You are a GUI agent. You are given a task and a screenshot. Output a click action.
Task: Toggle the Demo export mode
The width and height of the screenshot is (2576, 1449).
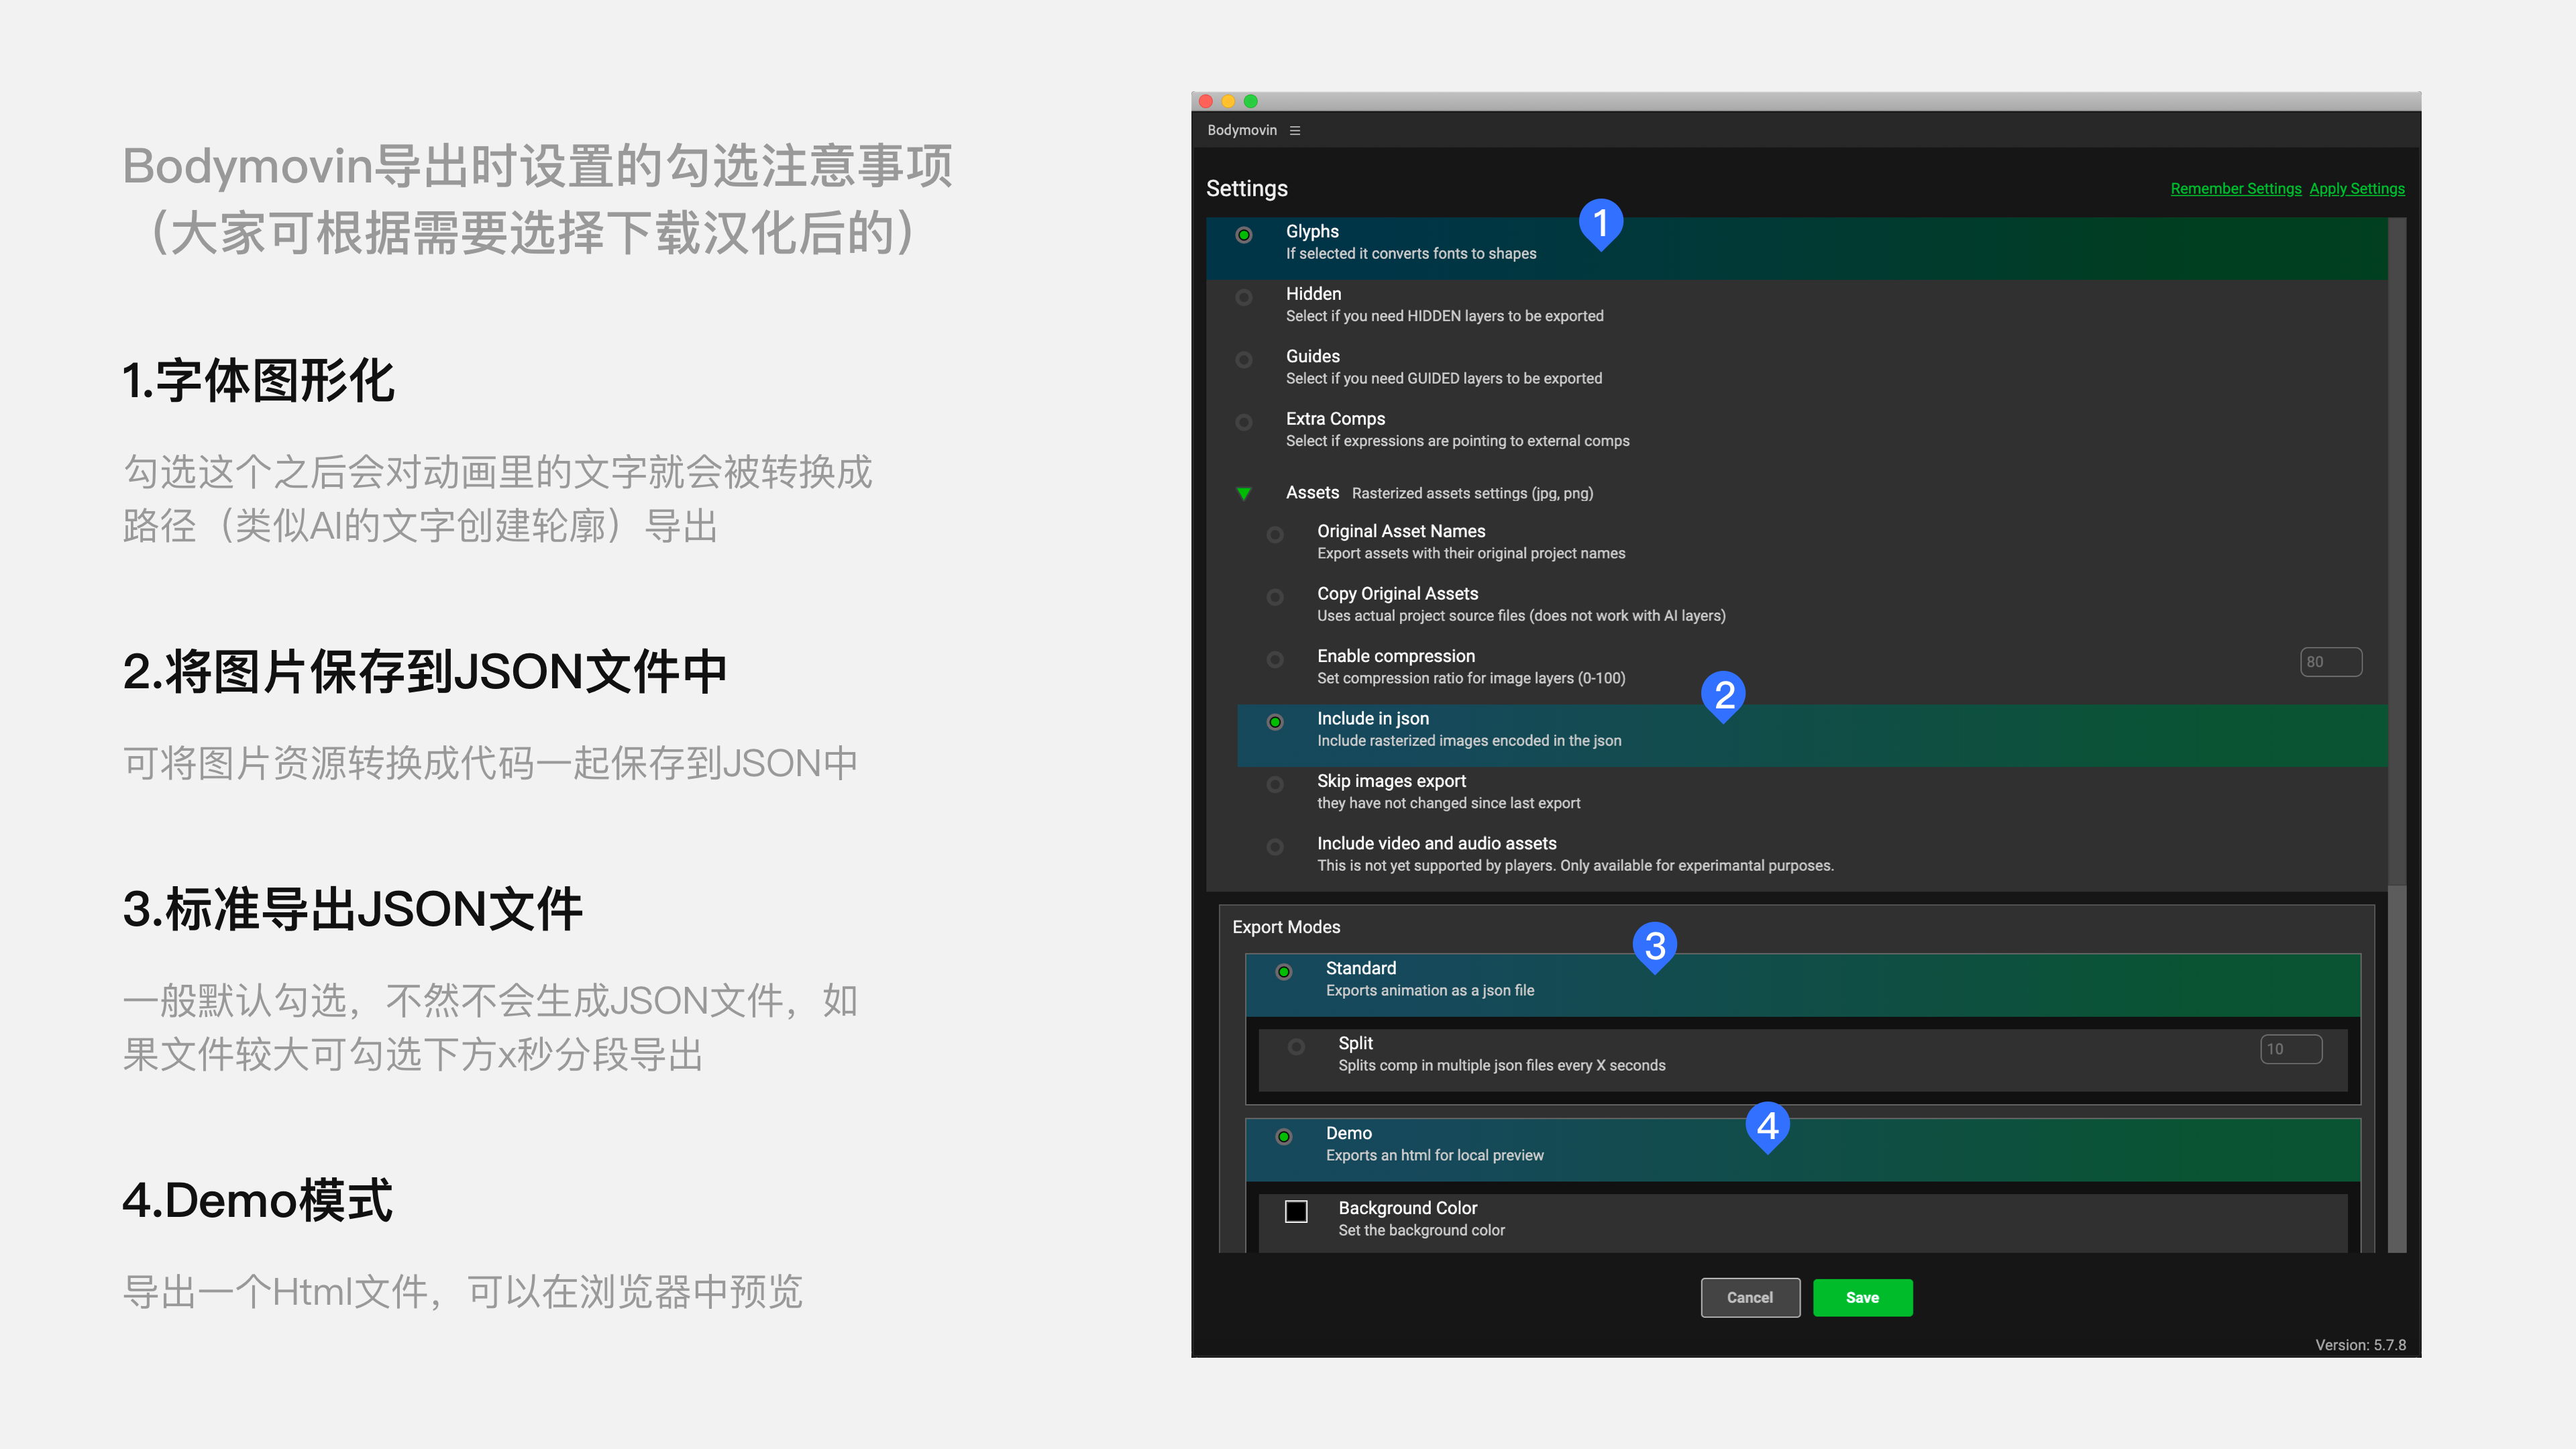[1284, 1137]
